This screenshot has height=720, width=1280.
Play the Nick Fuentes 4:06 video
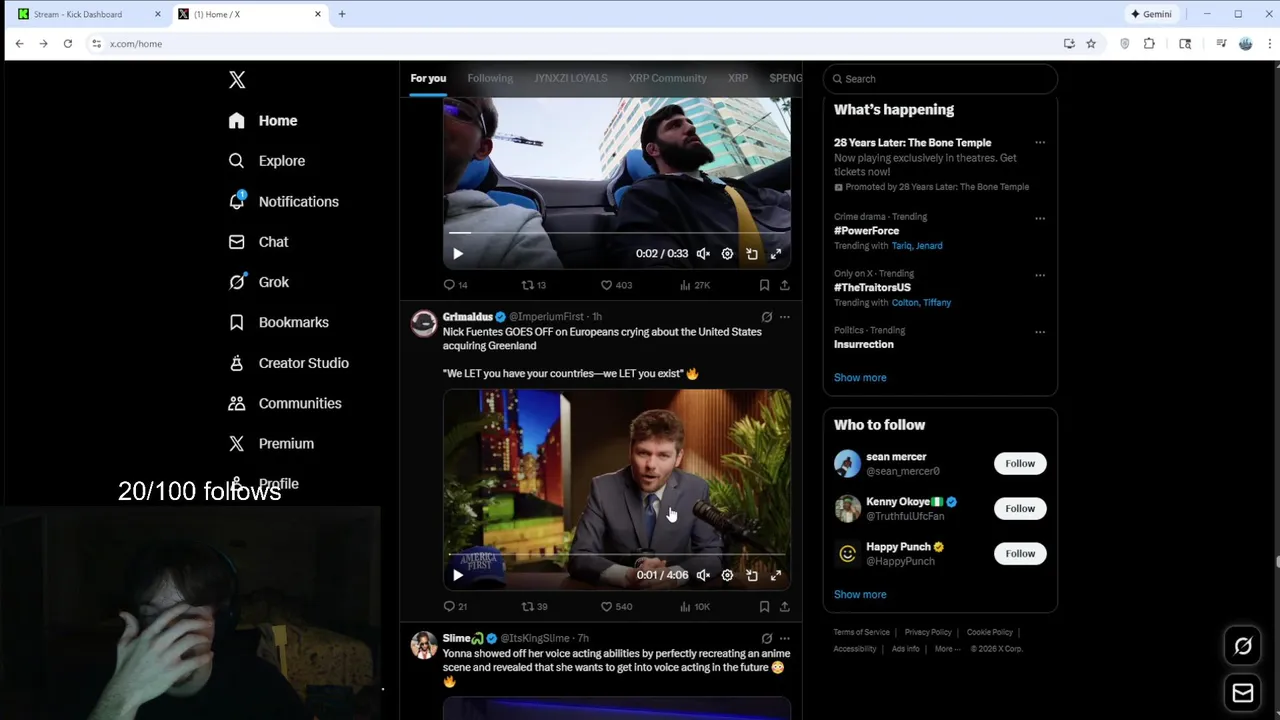click(x=458, y=575)
